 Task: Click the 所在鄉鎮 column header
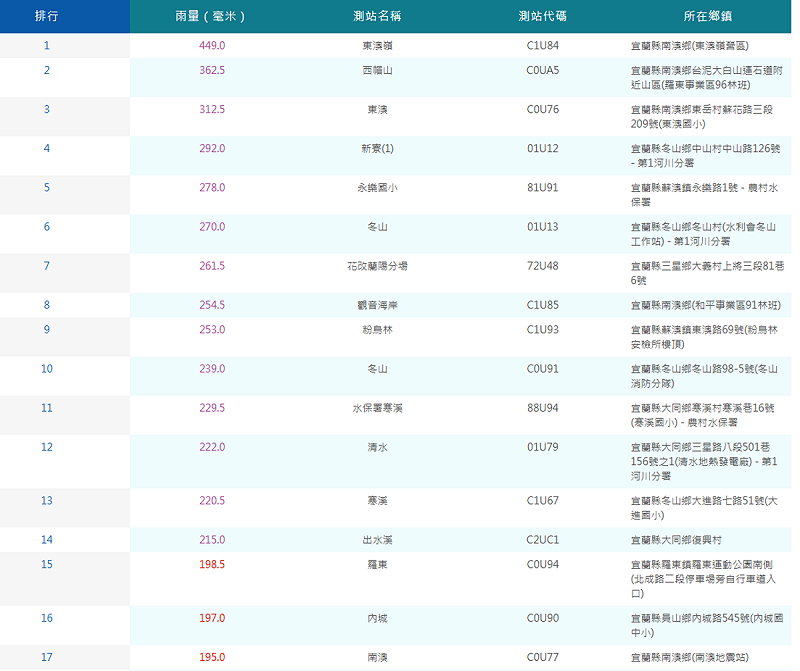point(708,17)
